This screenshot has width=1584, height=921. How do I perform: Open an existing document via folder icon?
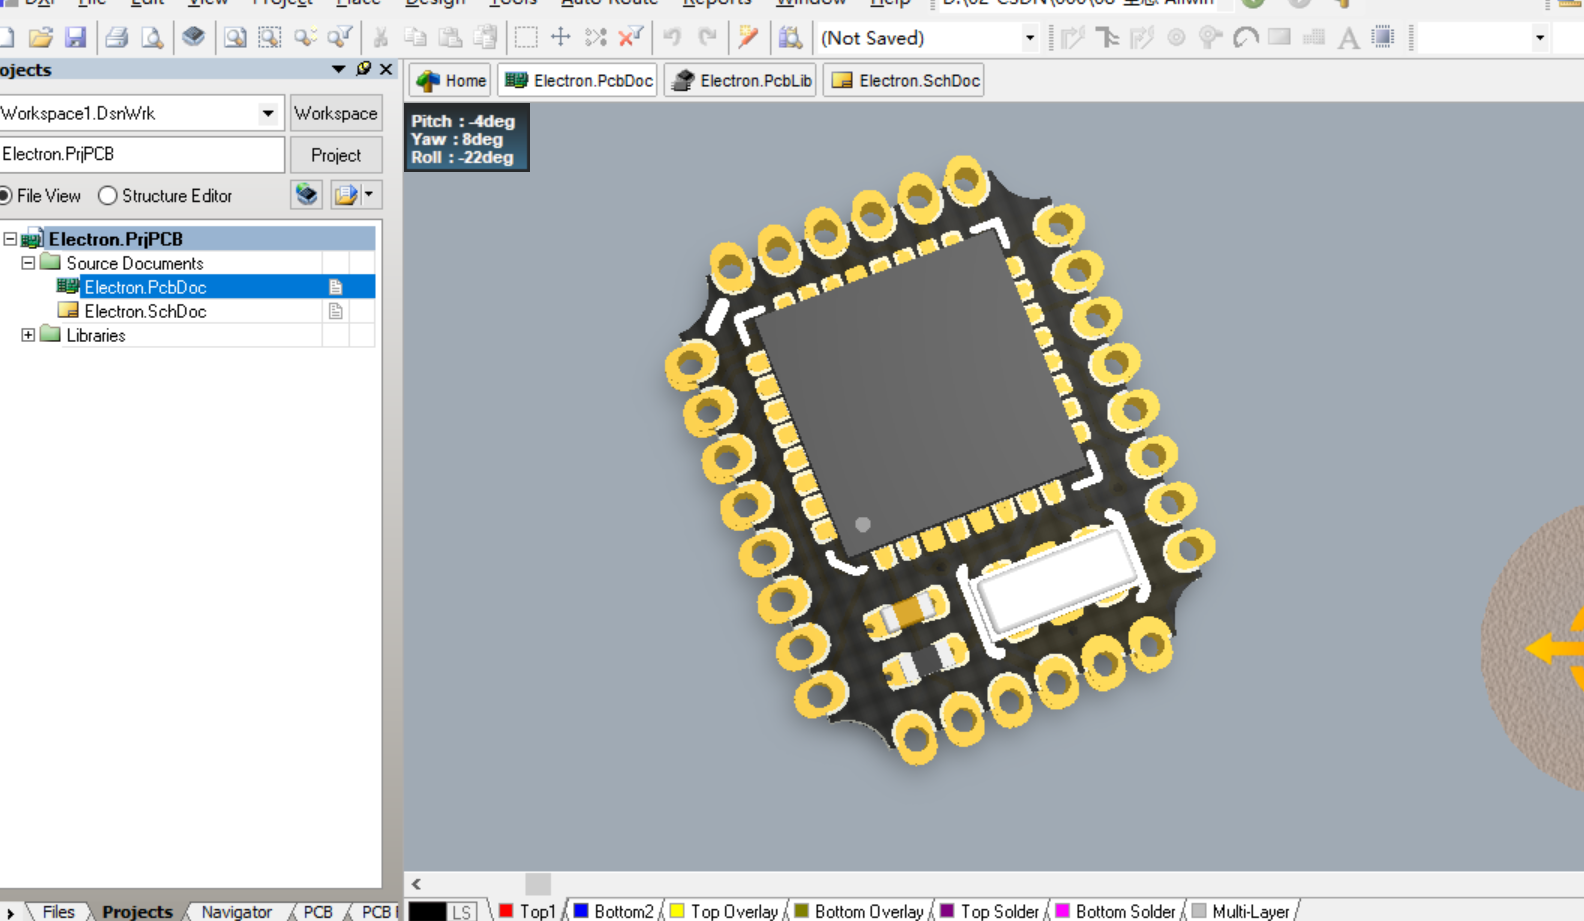(x=40, y=38)
